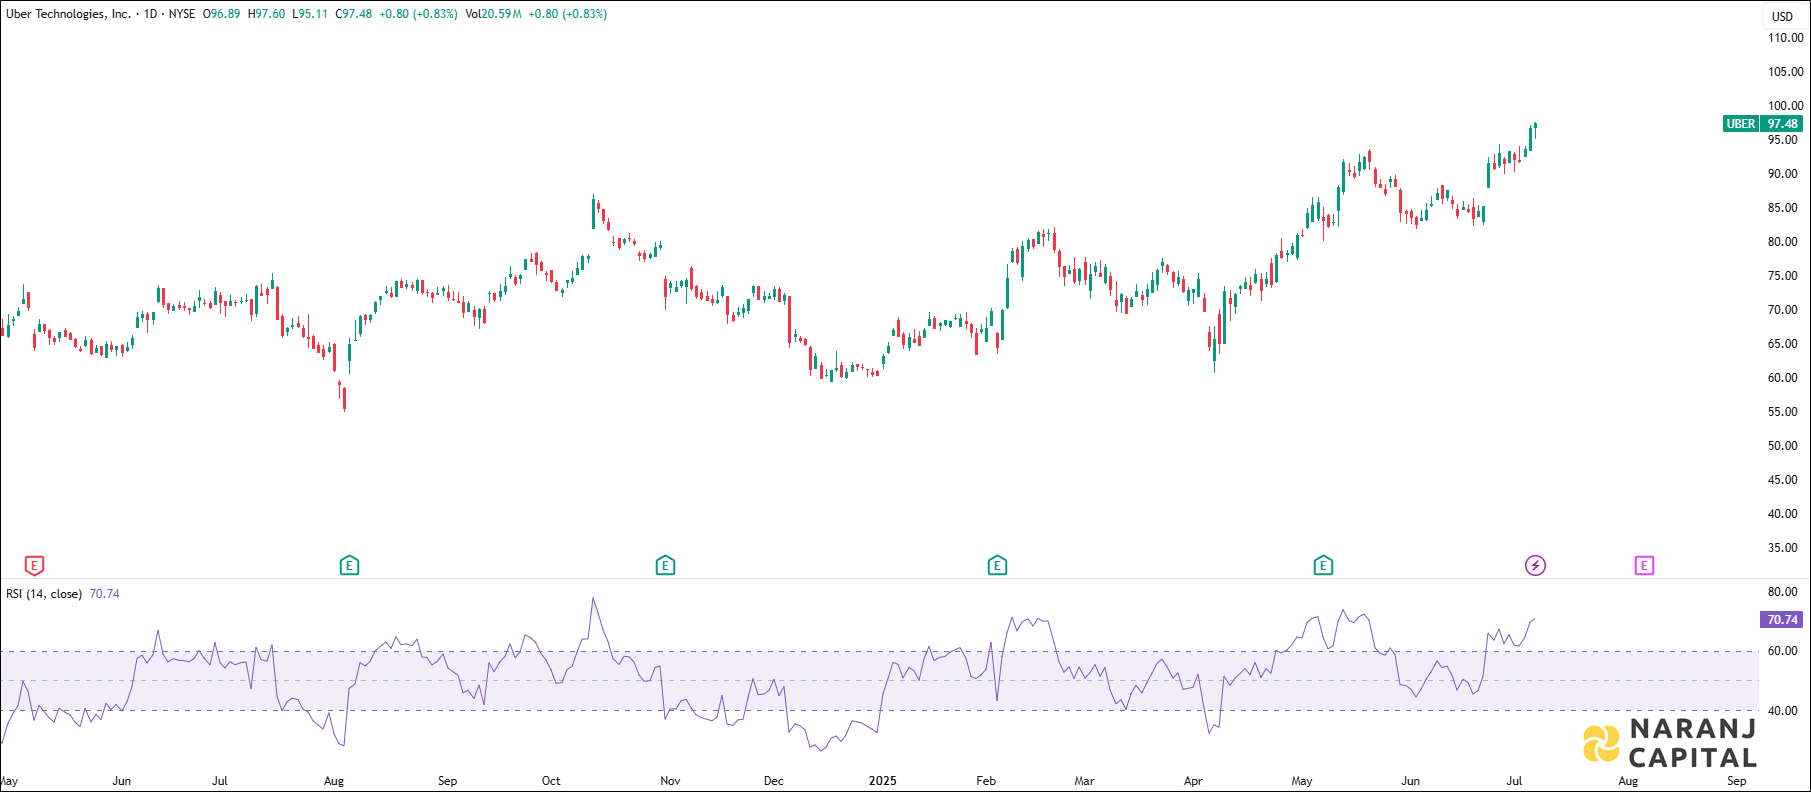Click the Vol20.59M volume readout
Screen dimensions: 1811x792
pyautogui.click(x=494, y=14)
